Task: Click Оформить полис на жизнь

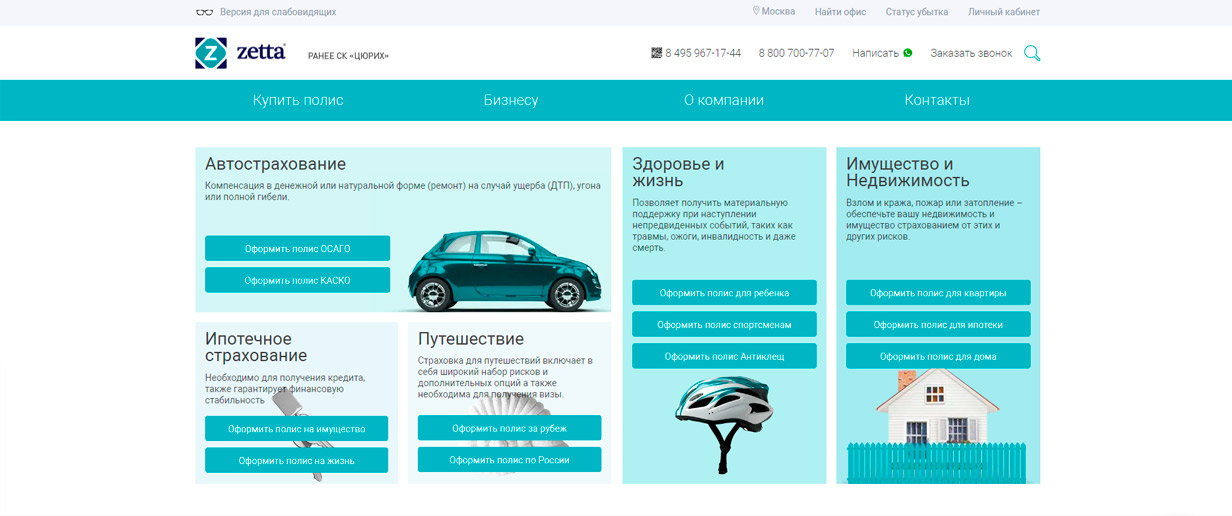Action: pyautogui.click(x=296, y=460)
